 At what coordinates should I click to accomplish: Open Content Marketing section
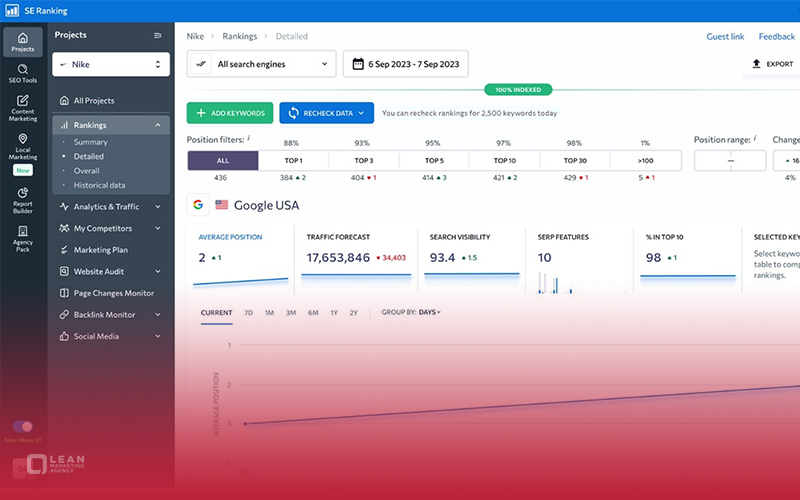pos(22,108)
